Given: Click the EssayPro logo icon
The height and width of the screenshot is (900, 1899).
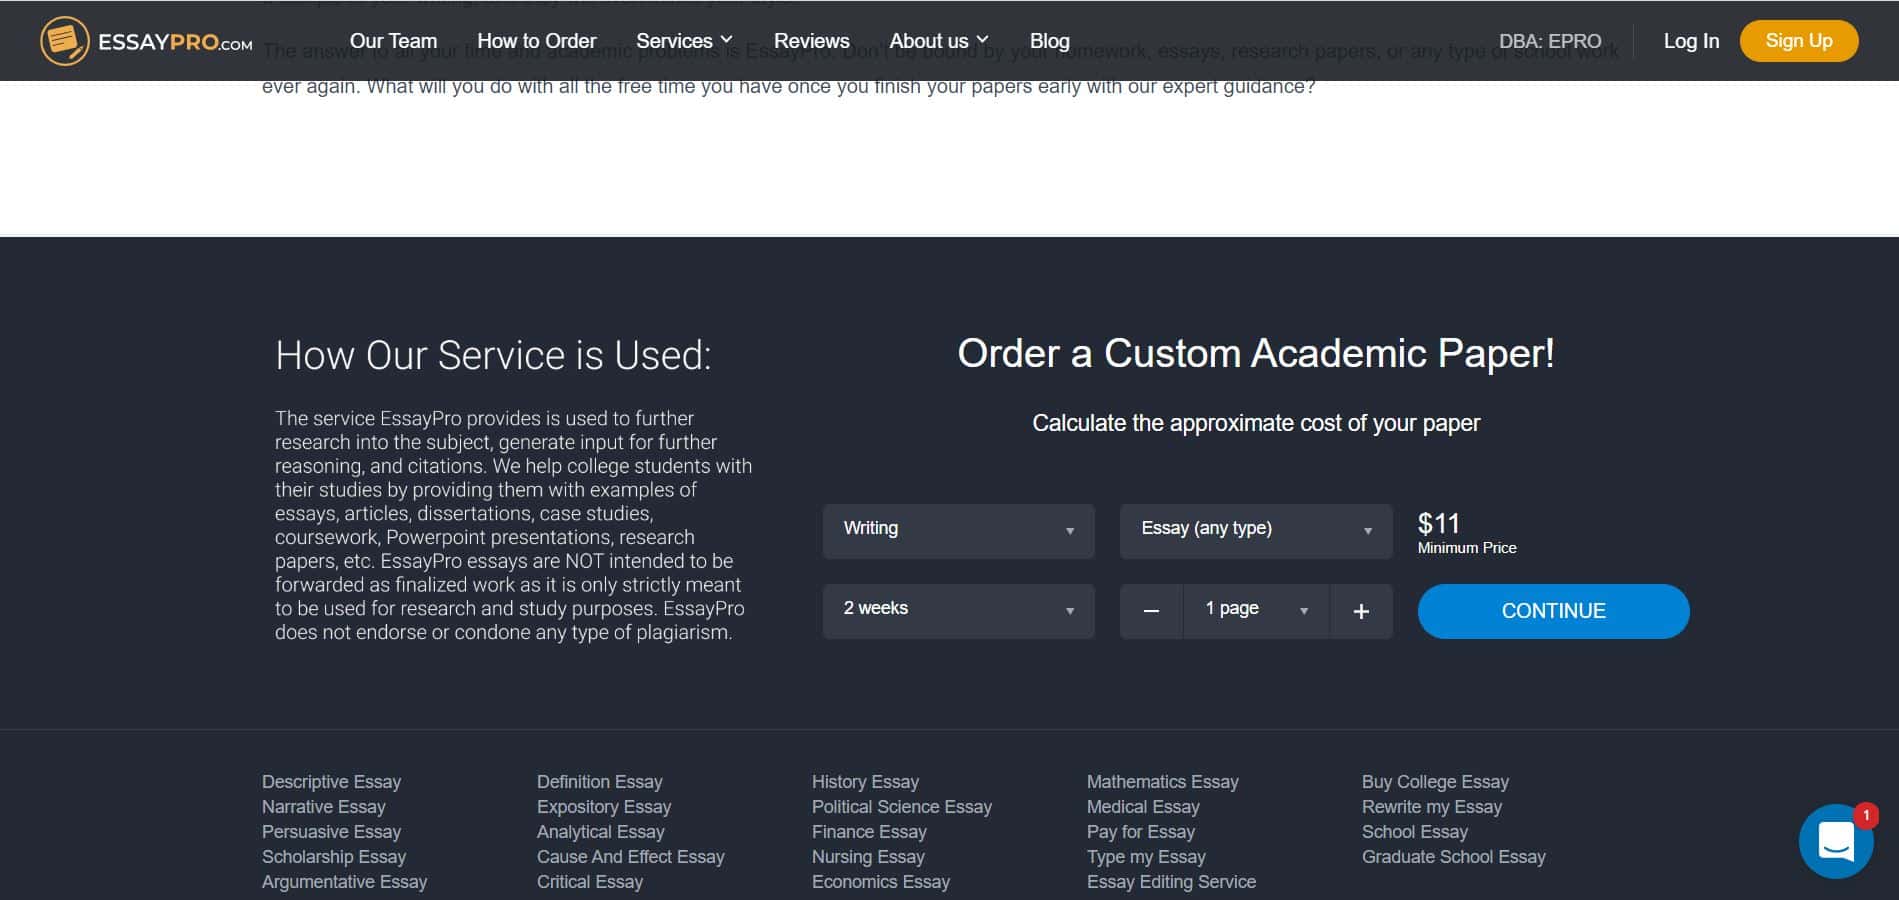Looking at the screenshot, I should (x=64, y=41).
